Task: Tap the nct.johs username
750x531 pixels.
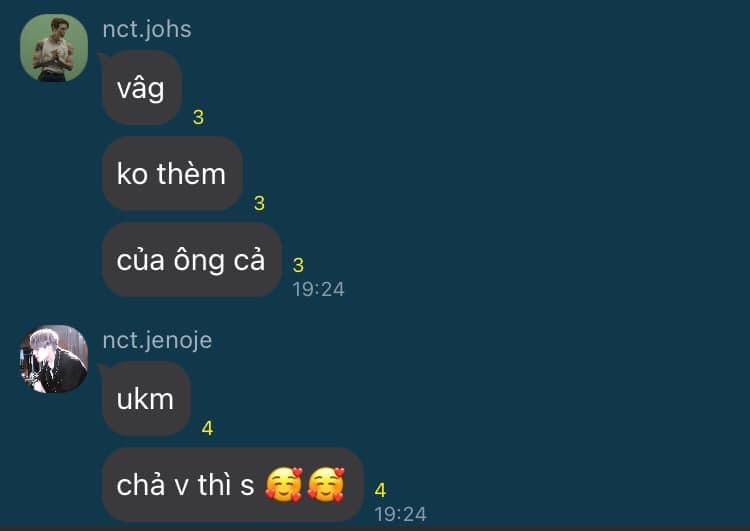Action: [147, 29]
